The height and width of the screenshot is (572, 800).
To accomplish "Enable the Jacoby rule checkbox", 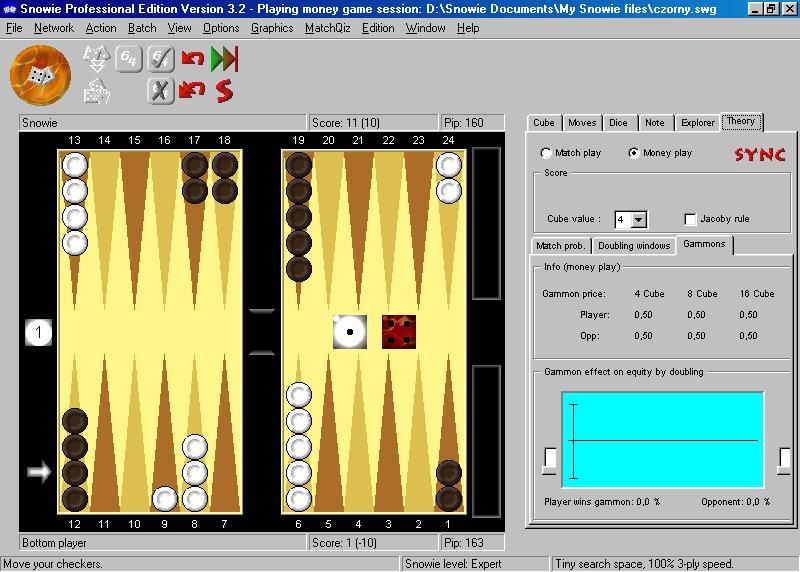I will point(690,219).
